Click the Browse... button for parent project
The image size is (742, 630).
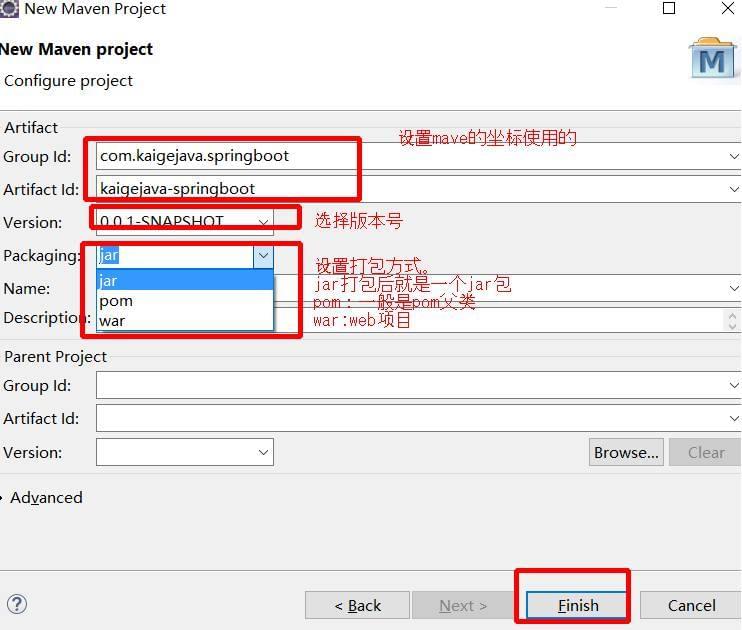click(626, 452)
